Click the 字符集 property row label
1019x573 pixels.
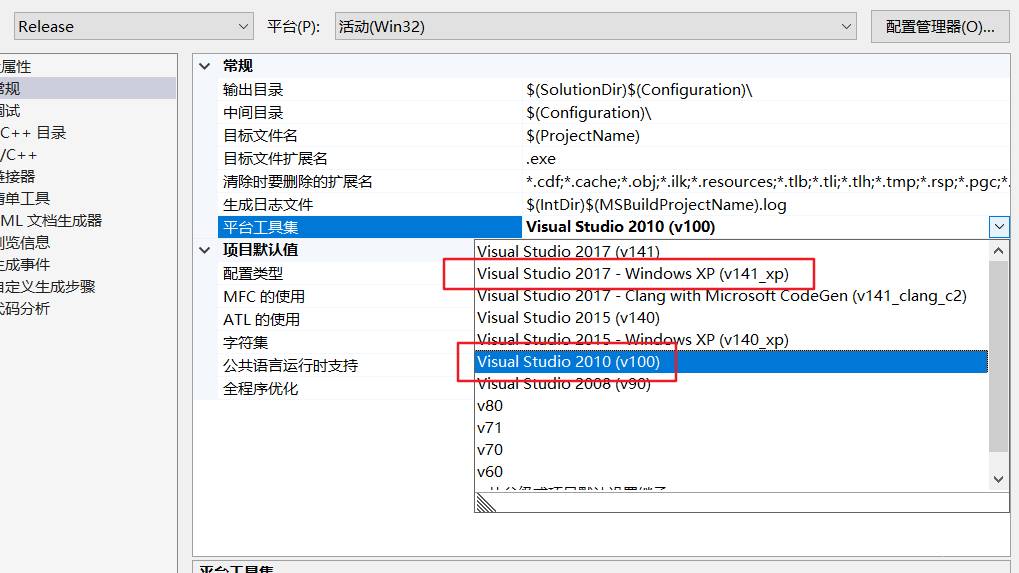pos(245,342)
